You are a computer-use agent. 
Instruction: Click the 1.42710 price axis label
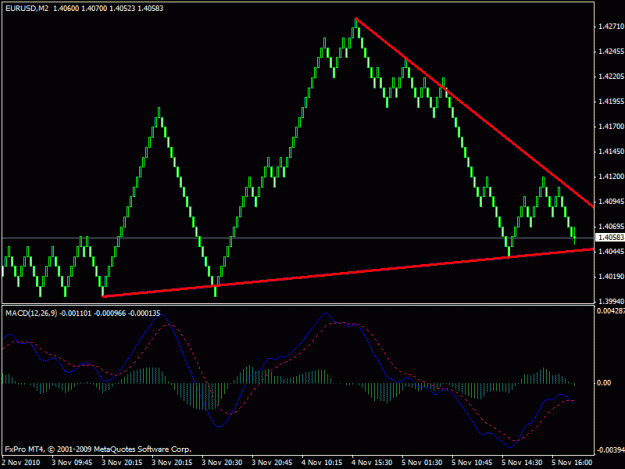[611, 27]
